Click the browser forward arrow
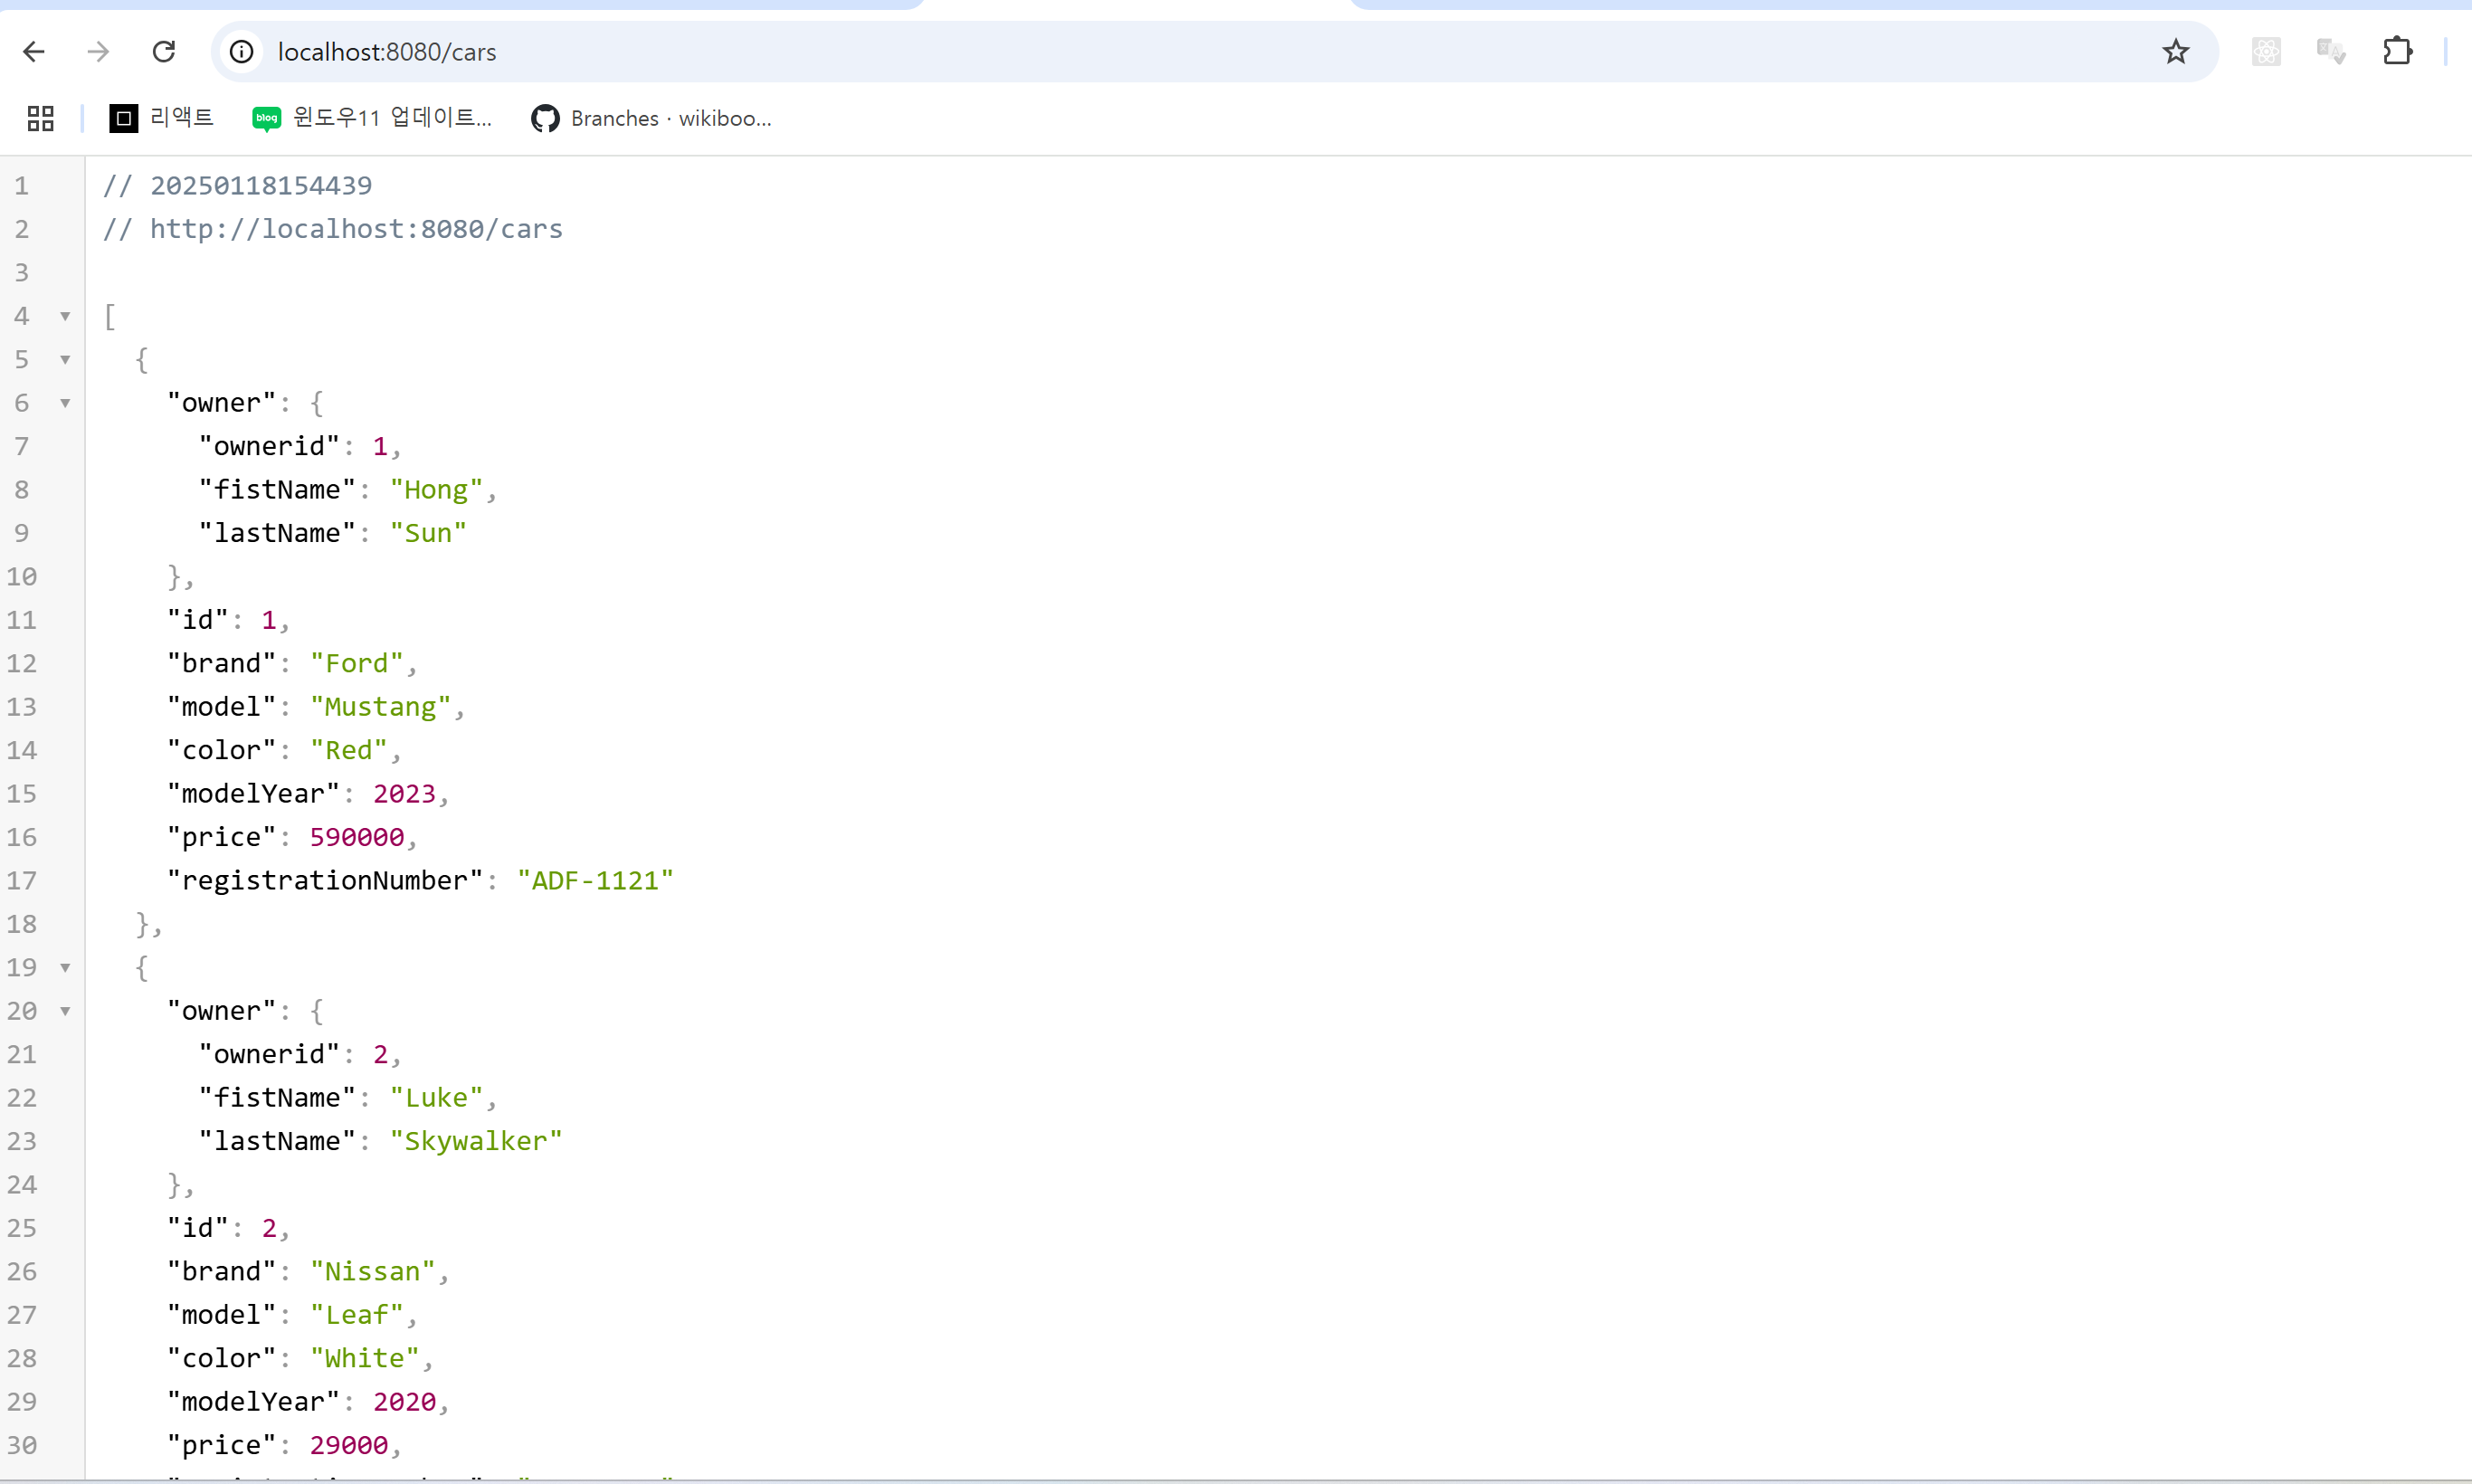2472x1484 pixels. (x=98, y=52)
